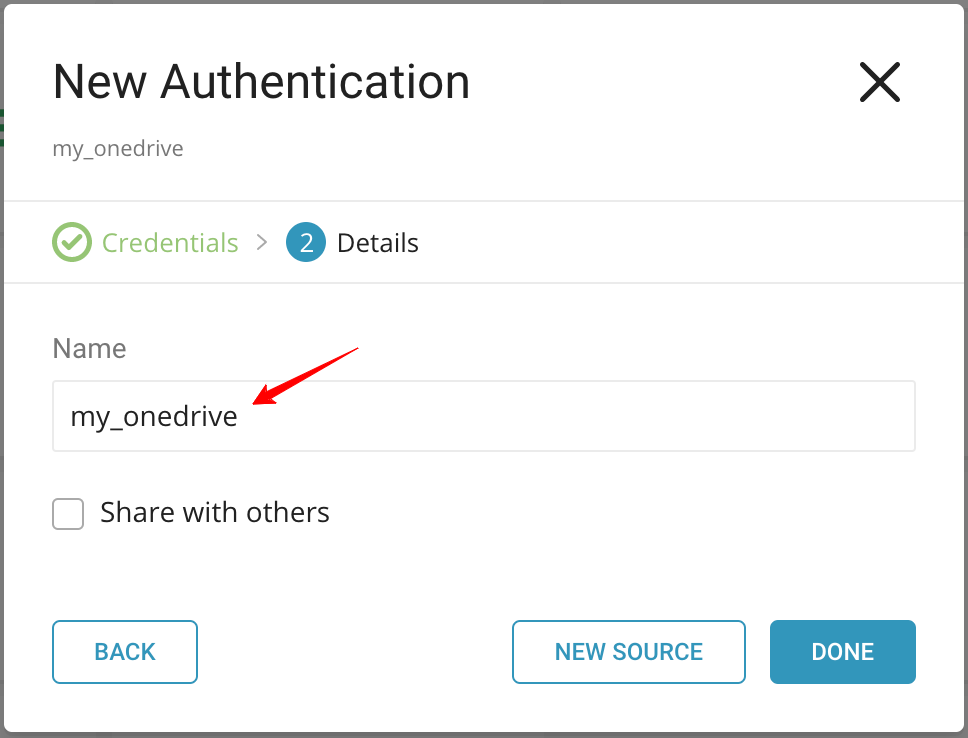Click the my_onedrive text inside Name field
The height and width of the screenshot is (738, 968).
click(154, 417)
